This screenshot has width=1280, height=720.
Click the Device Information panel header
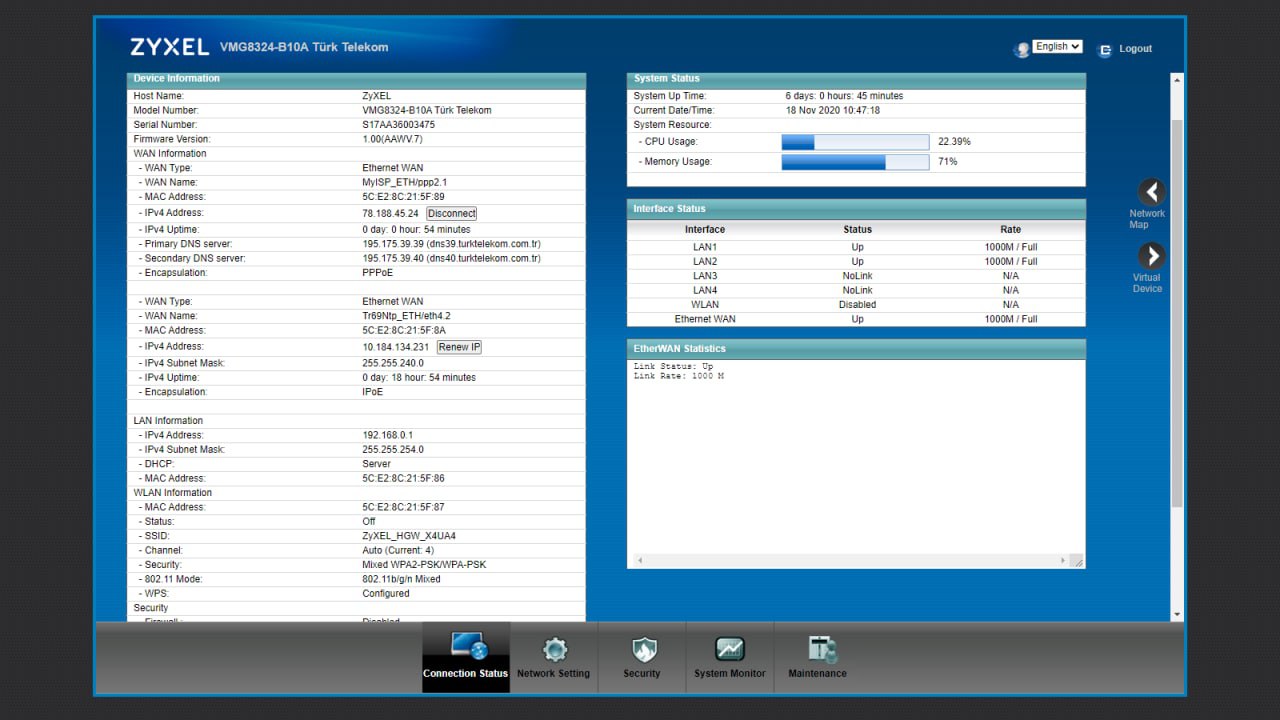tap(356, 79)
